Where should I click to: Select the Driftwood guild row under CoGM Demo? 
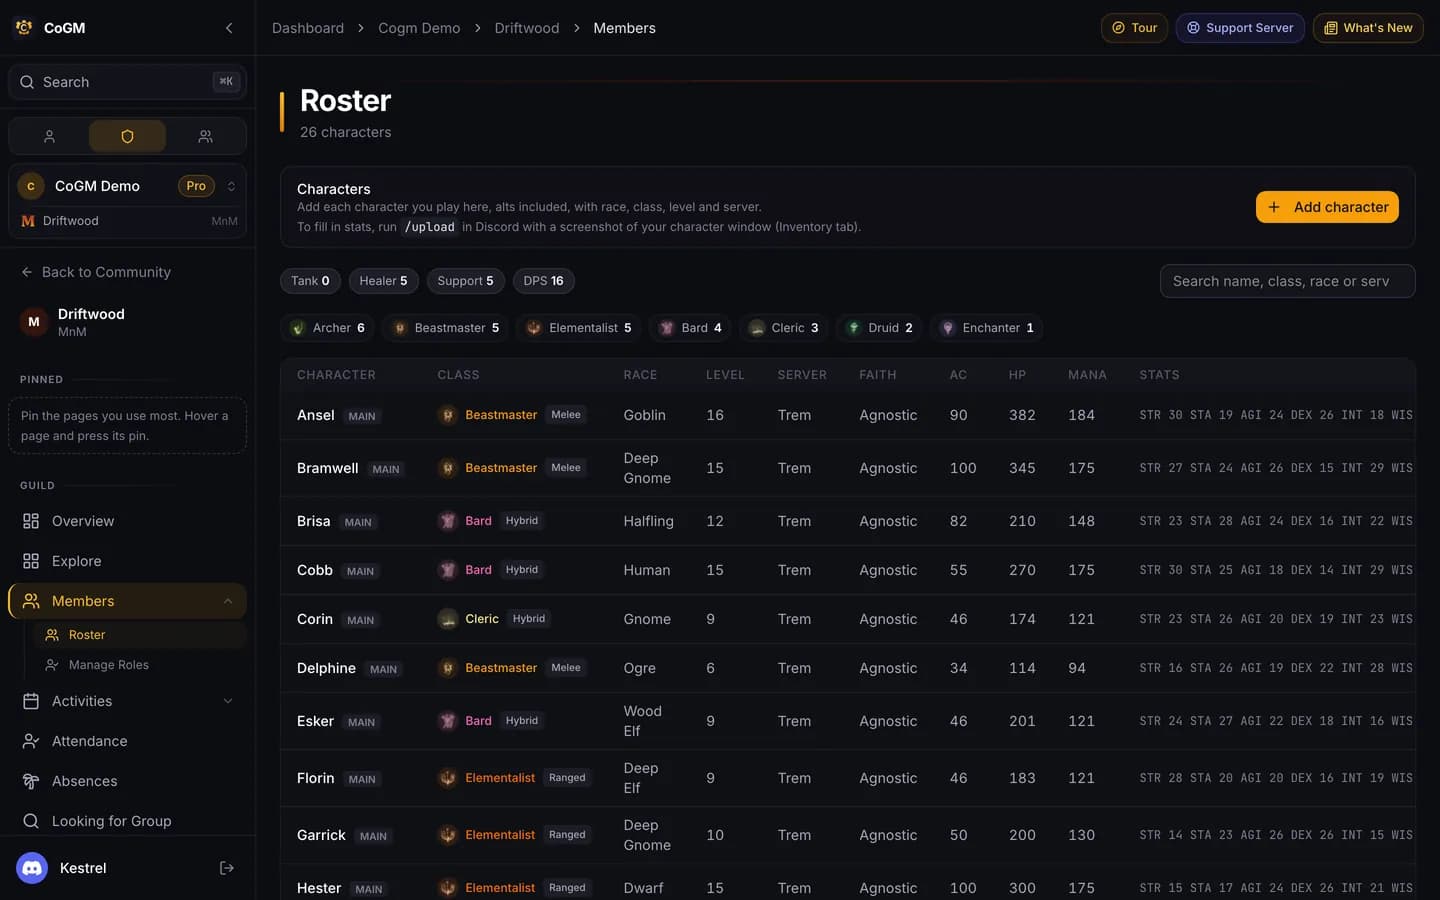click(127, 221)
